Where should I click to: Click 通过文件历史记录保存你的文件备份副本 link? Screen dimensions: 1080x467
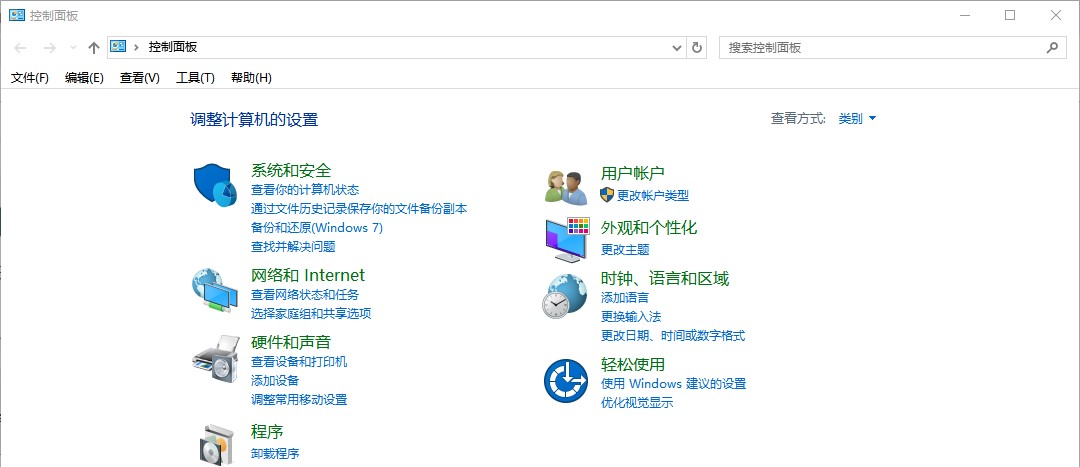[x=359, y=208]
